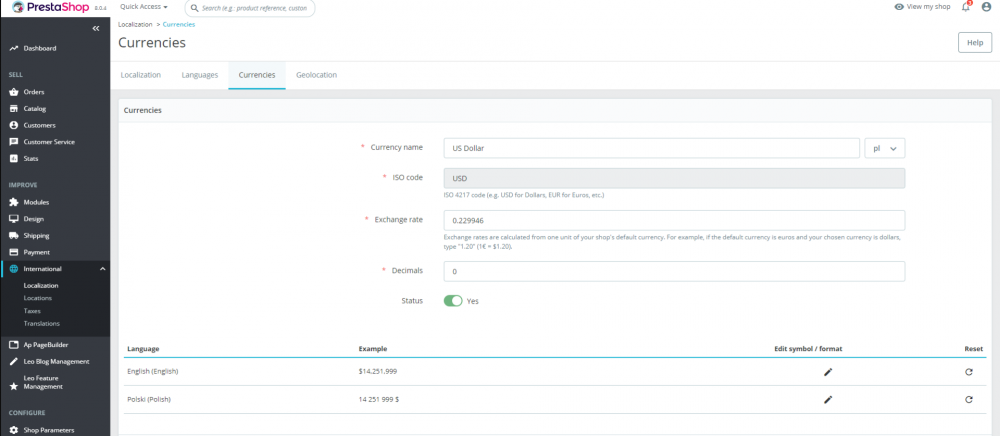This screenshot has width=1000, height=436.
Task: Open the Stats page
Action: [31, 158]
